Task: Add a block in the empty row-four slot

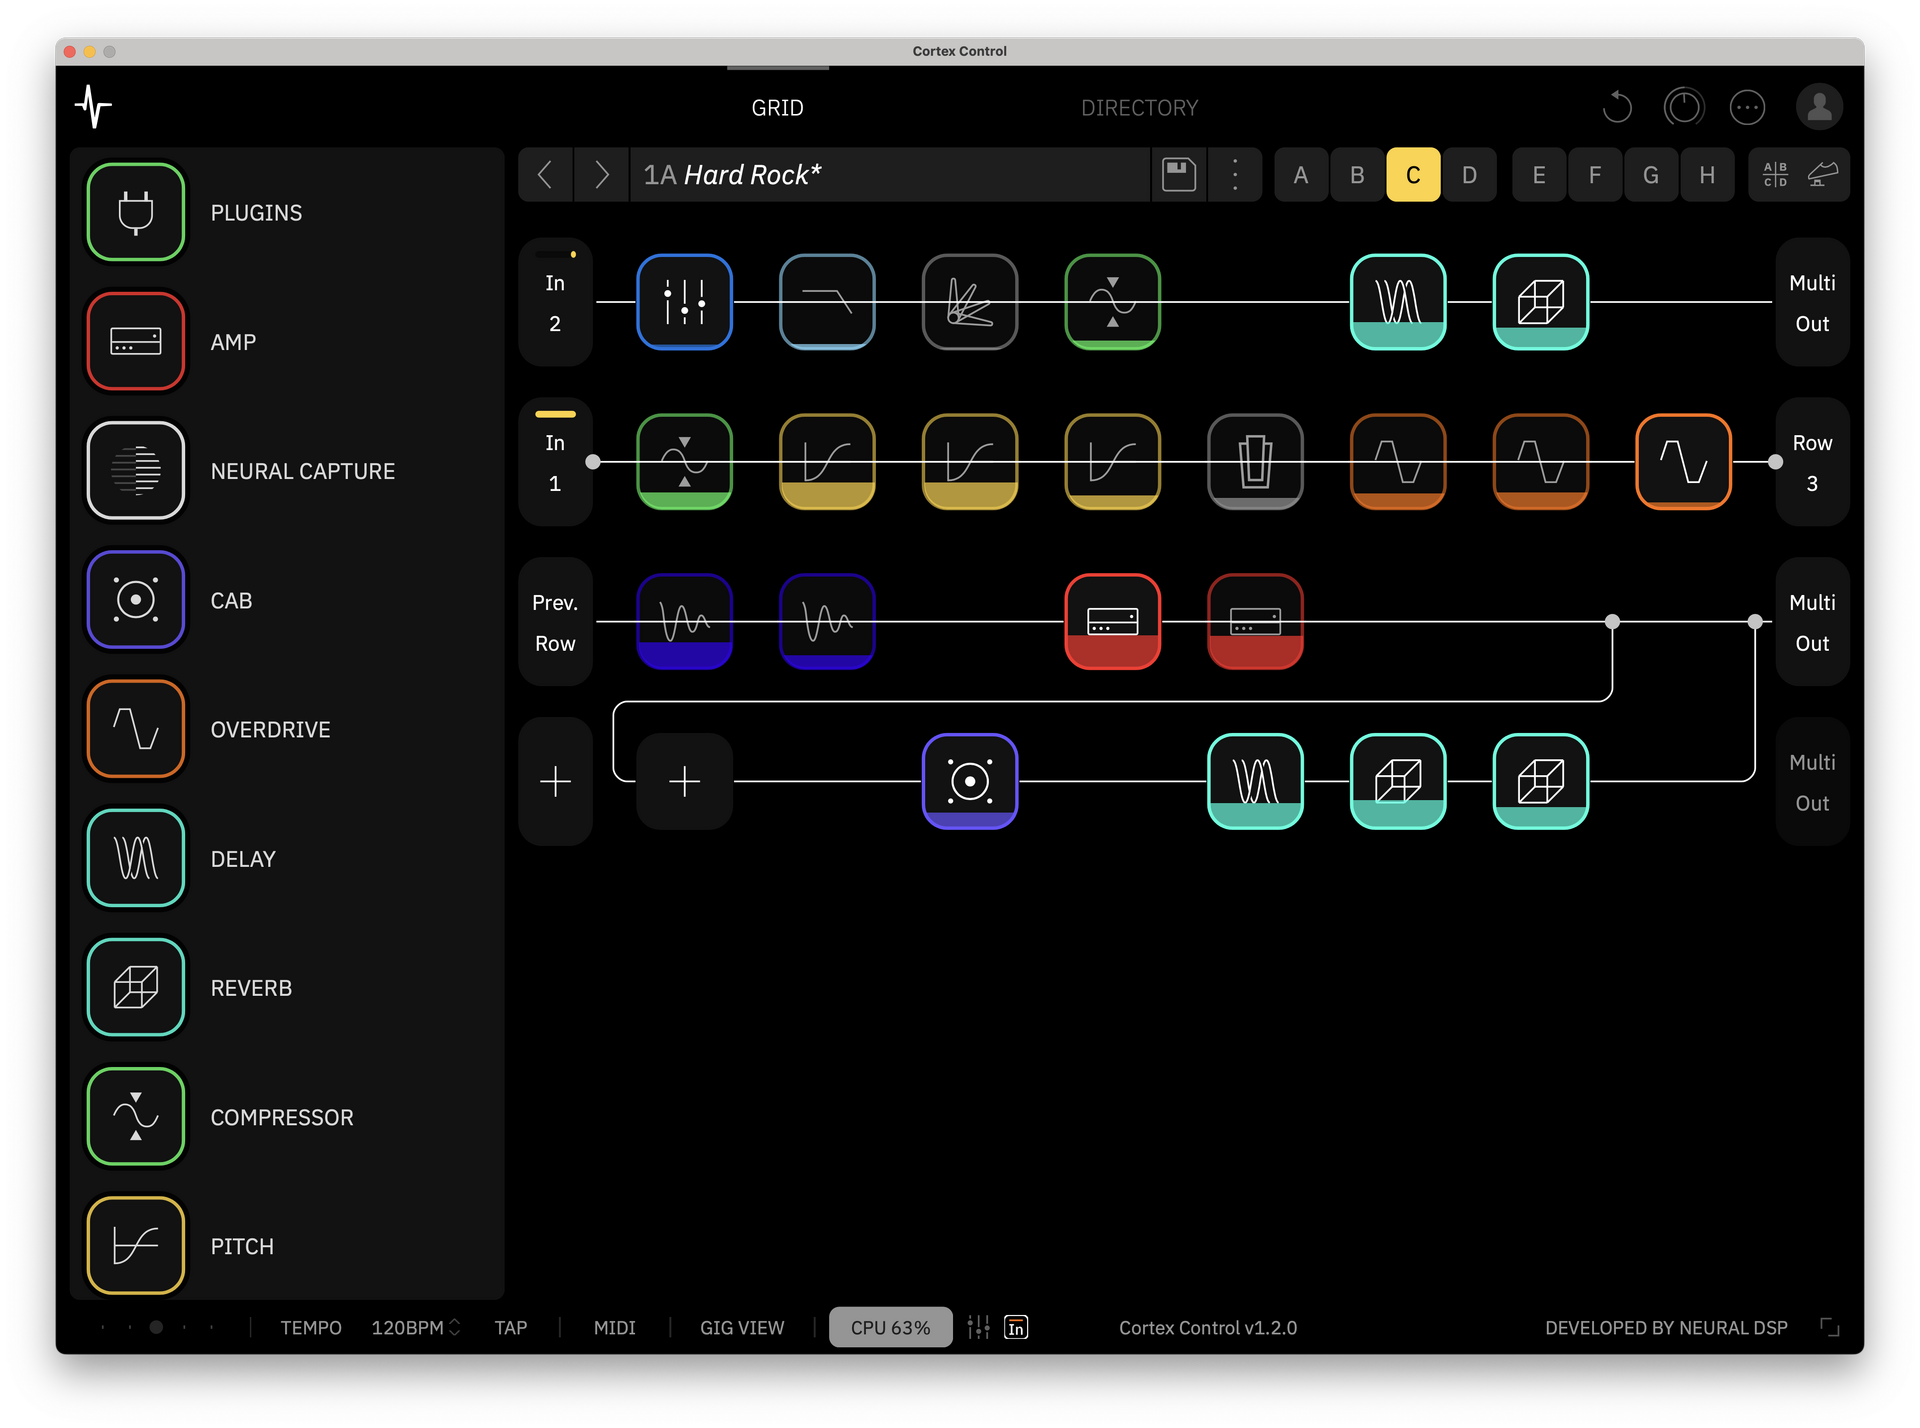Action: click(x=684, y=782)
